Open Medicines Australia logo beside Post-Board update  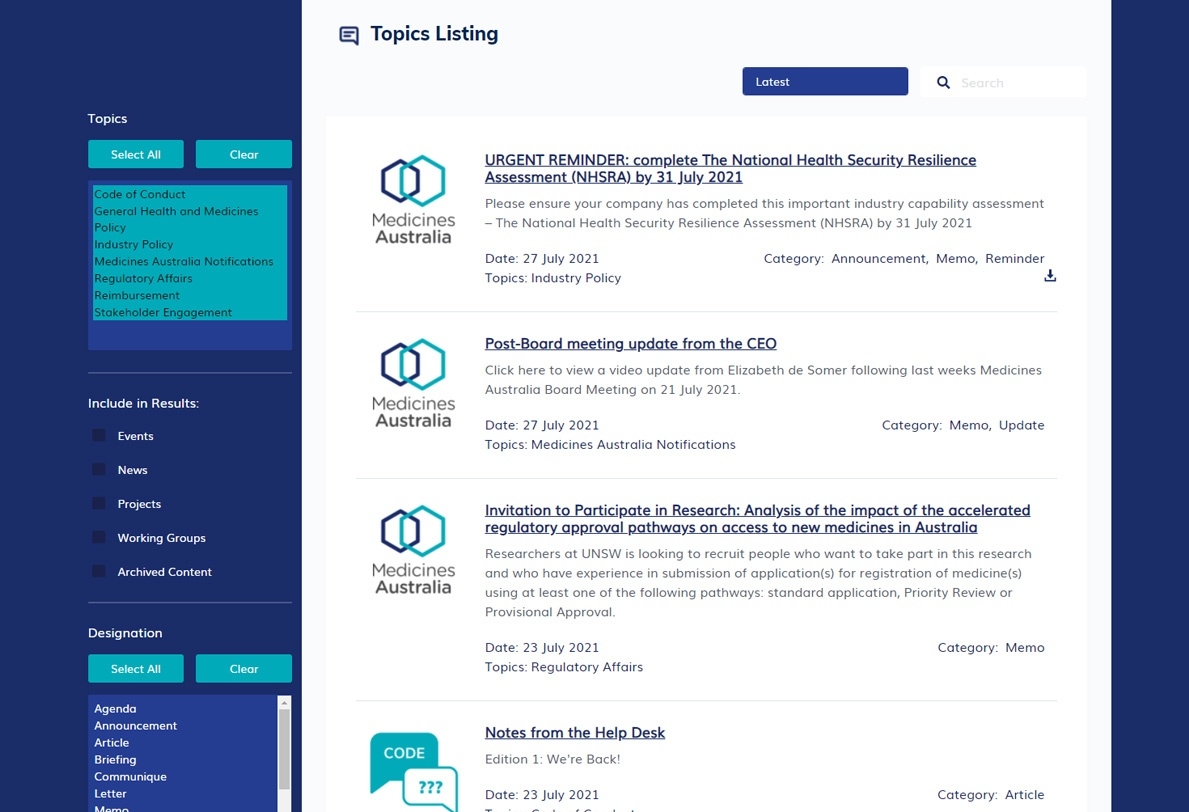point(413,383)
